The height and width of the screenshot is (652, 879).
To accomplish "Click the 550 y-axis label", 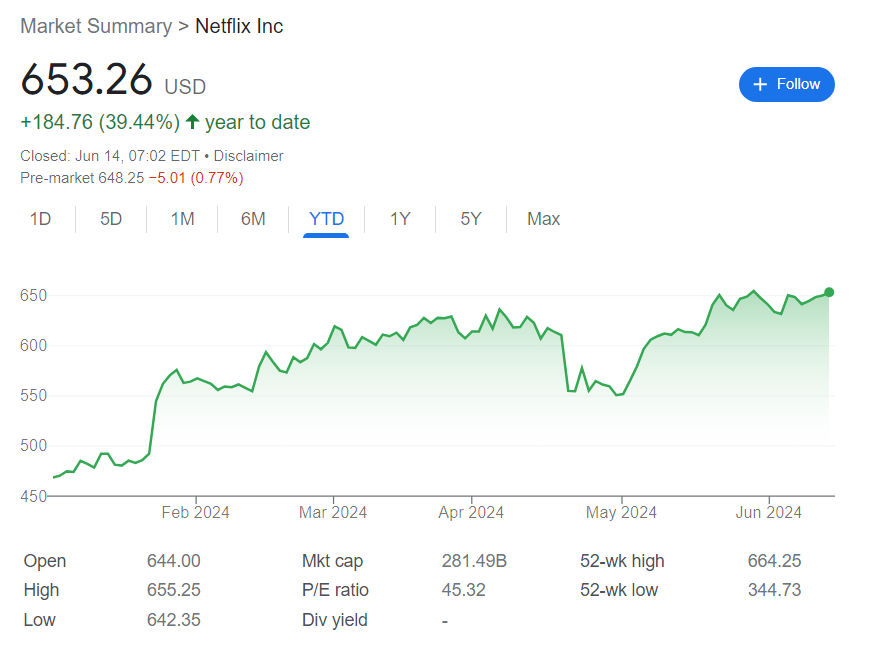I will coord(34,396).
